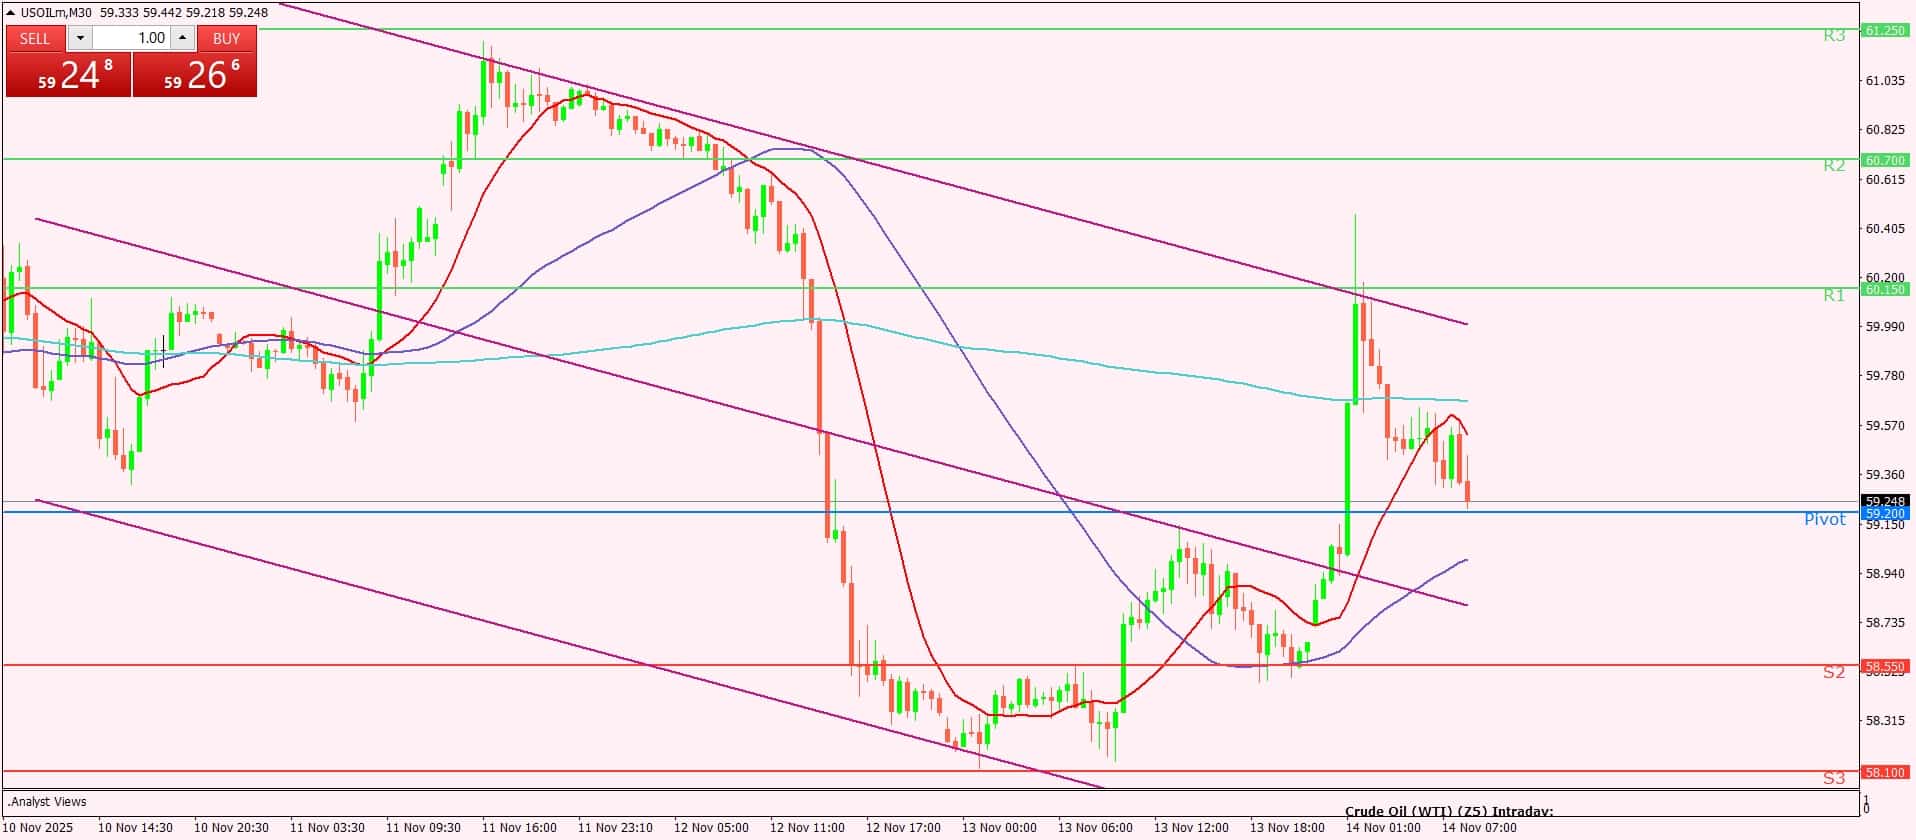Select the S2 58.550 price label
Image resolution: width=1916 pixels, height=840 pixels.
tap(1885, 666)
